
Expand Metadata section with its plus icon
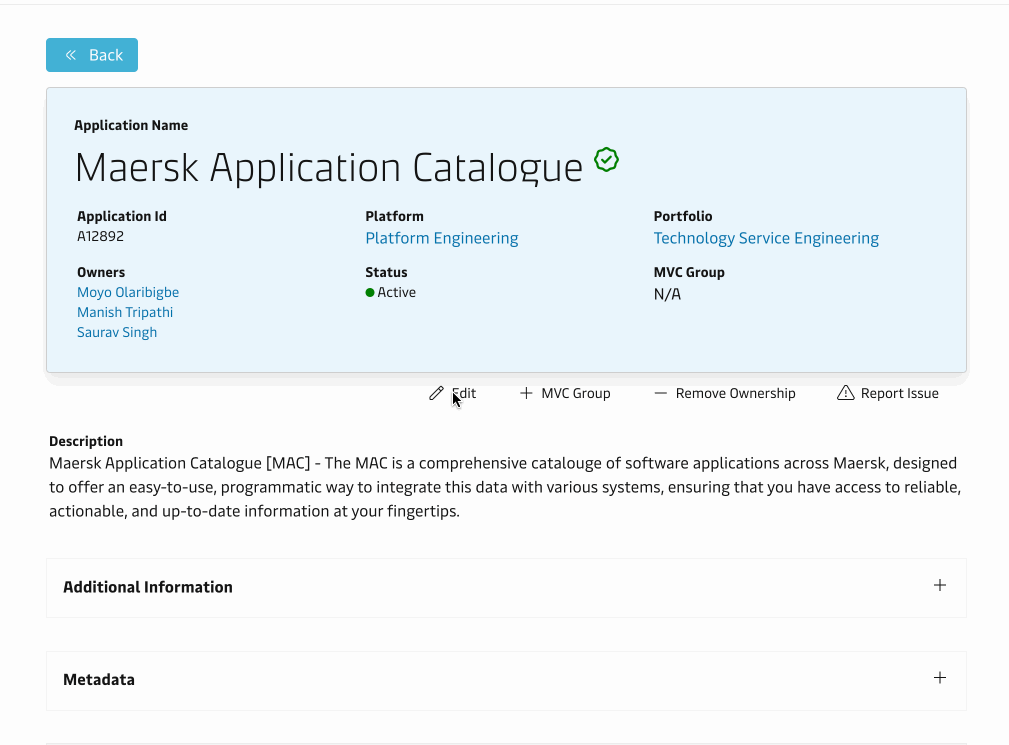(940, 677)
